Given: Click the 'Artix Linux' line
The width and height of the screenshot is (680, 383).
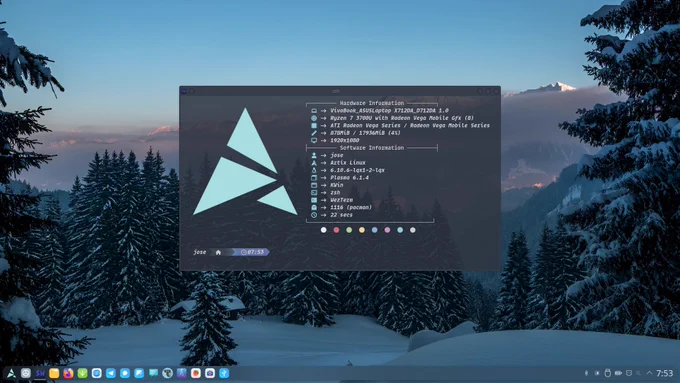Looking at the screenshot, I should (348, 163).
